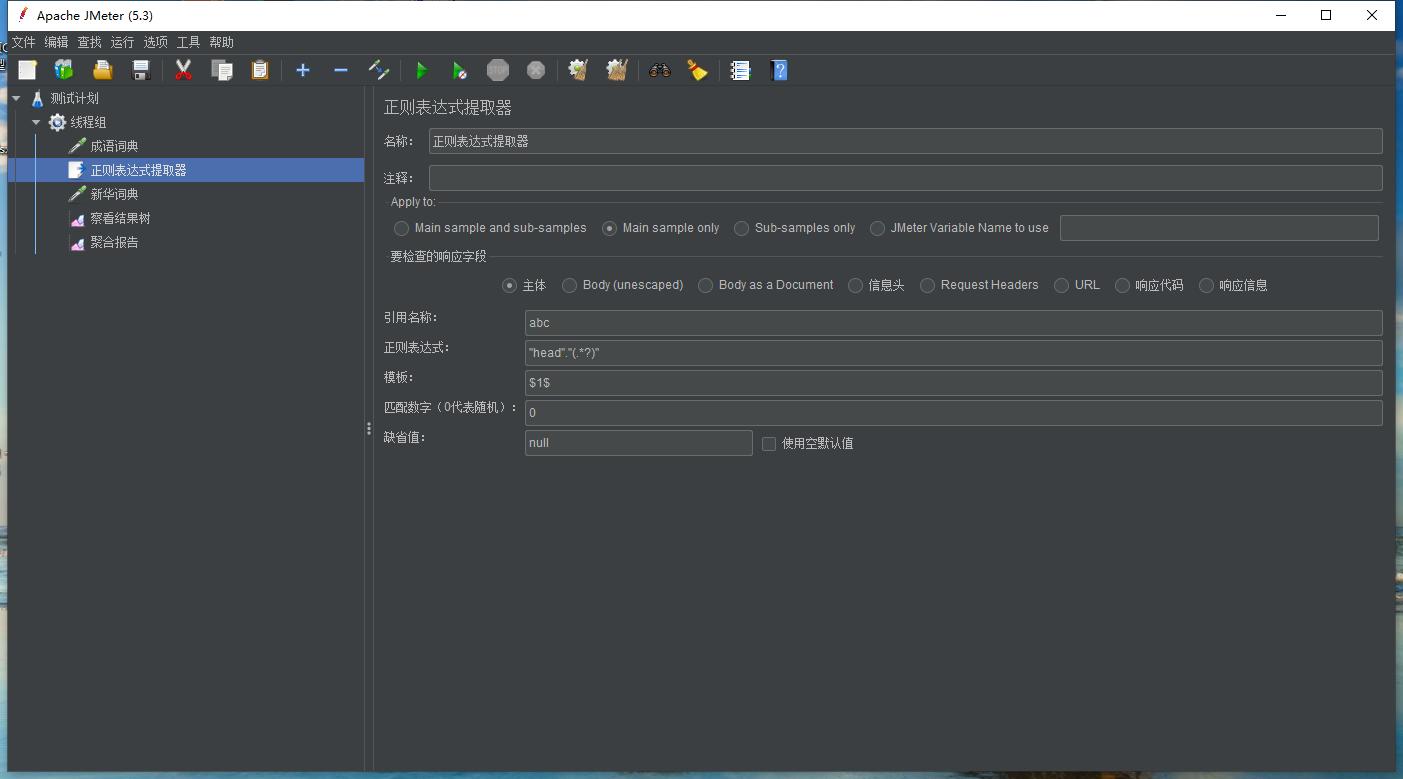Click the 匹配数字 field
This screenshot has height=779, width=1403.
pos(953,413)
